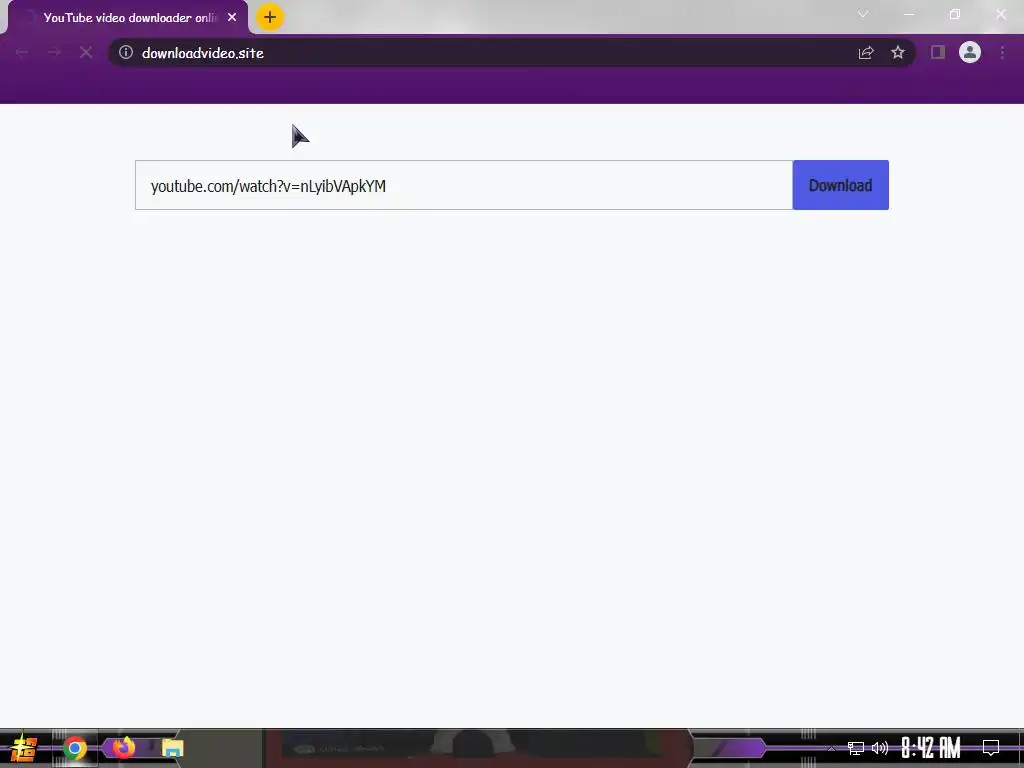Click the blue Download button
The height and width of the screenshot is (768, 1024).
pyautogui.click(x=840, y=185)
